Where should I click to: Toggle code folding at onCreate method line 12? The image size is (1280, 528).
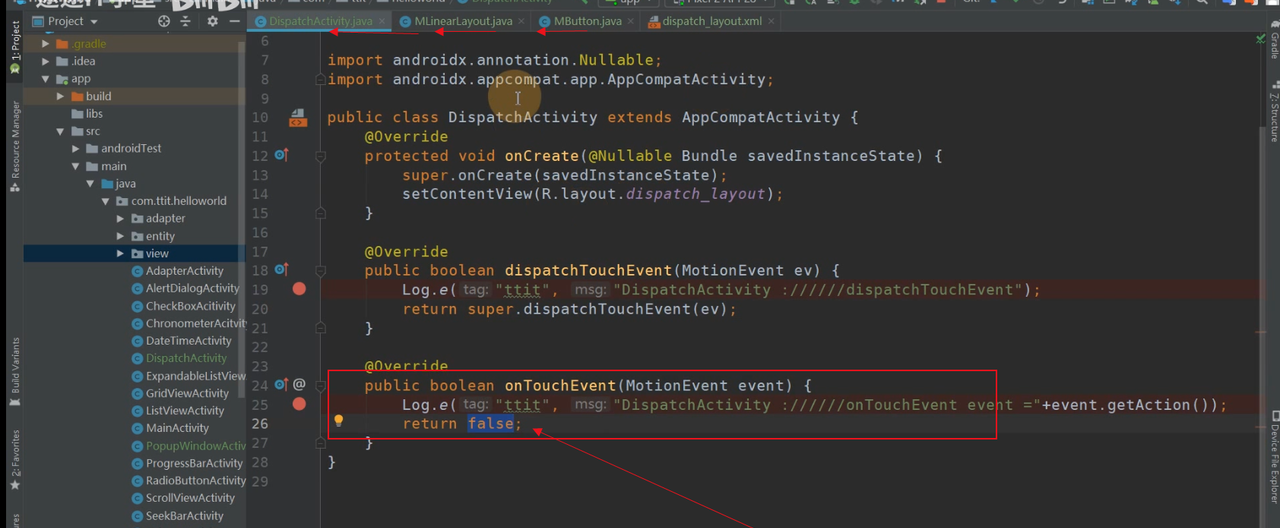pos(321,156)
